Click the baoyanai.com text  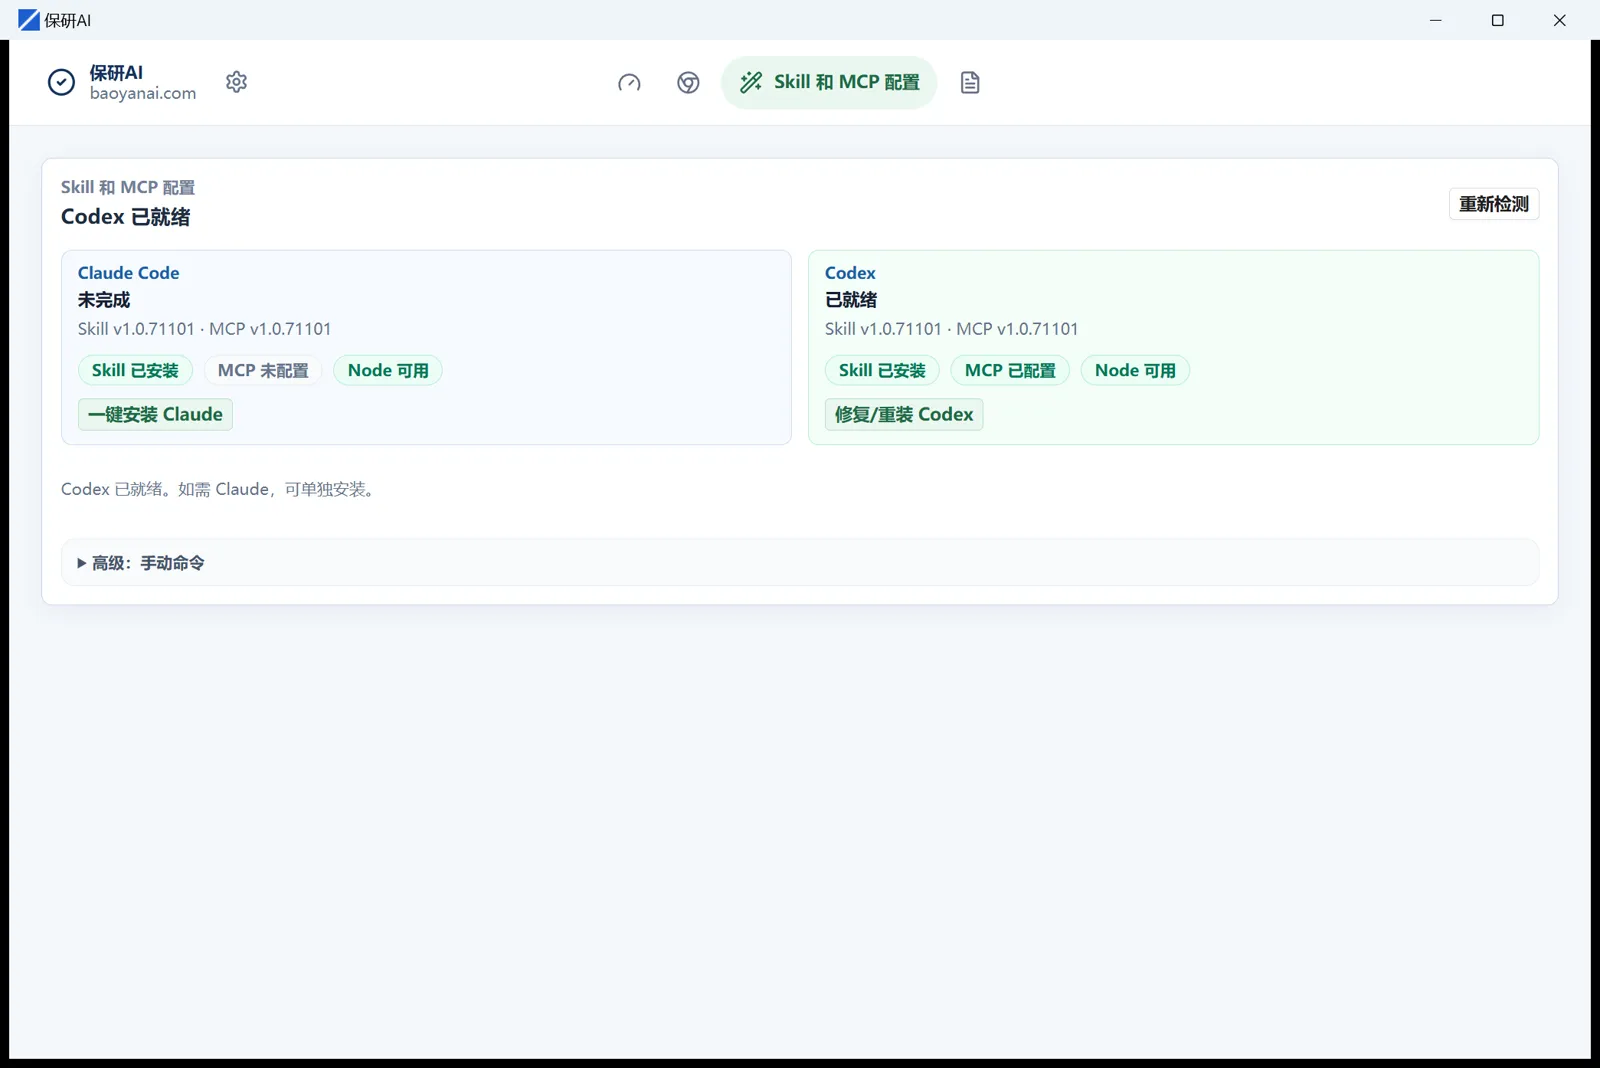pyautogui.click(x=143, y=93)
